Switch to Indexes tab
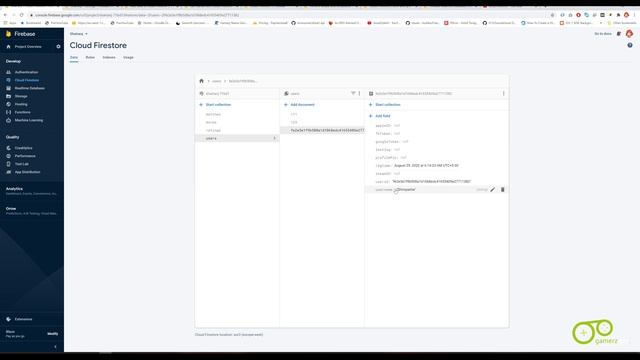Image resolution: width=640 pixels, height=360 pixels. pos(109,58)
